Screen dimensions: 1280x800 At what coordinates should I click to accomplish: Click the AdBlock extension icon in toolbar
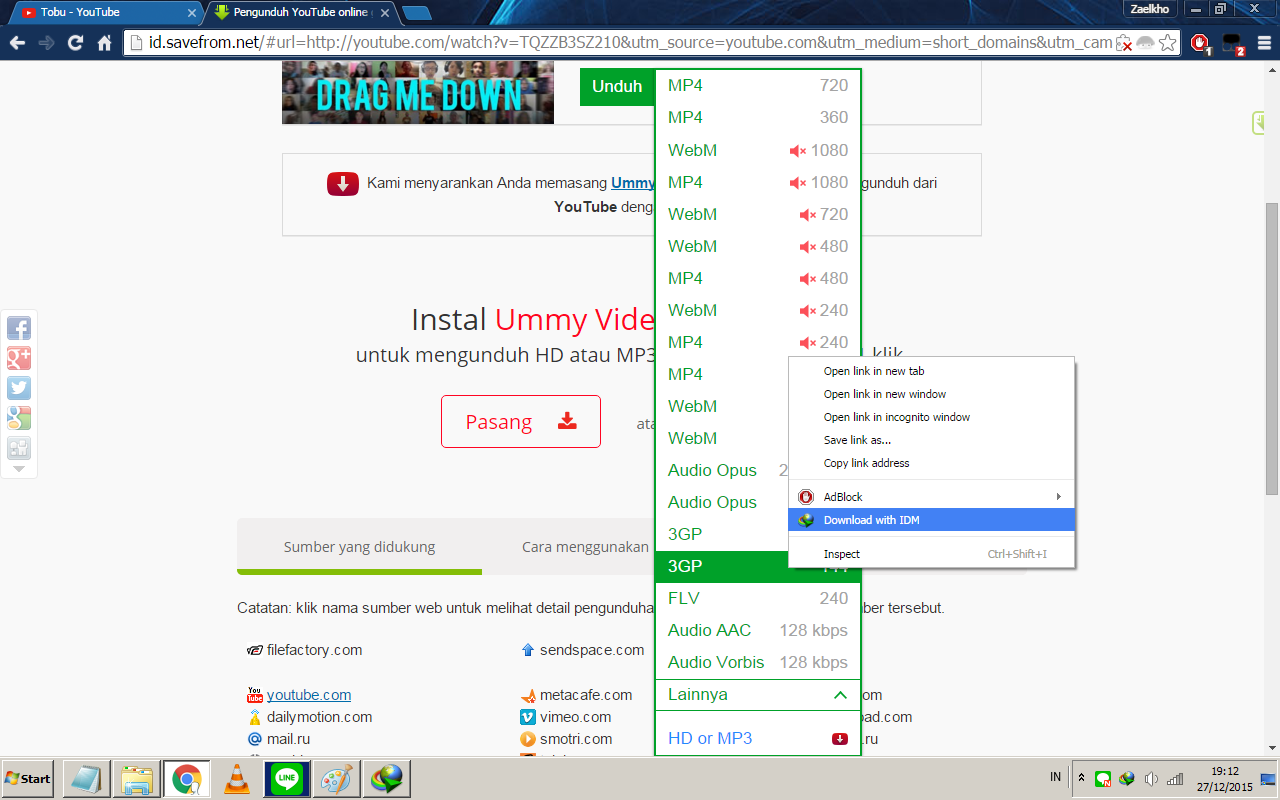point(1201,44)
